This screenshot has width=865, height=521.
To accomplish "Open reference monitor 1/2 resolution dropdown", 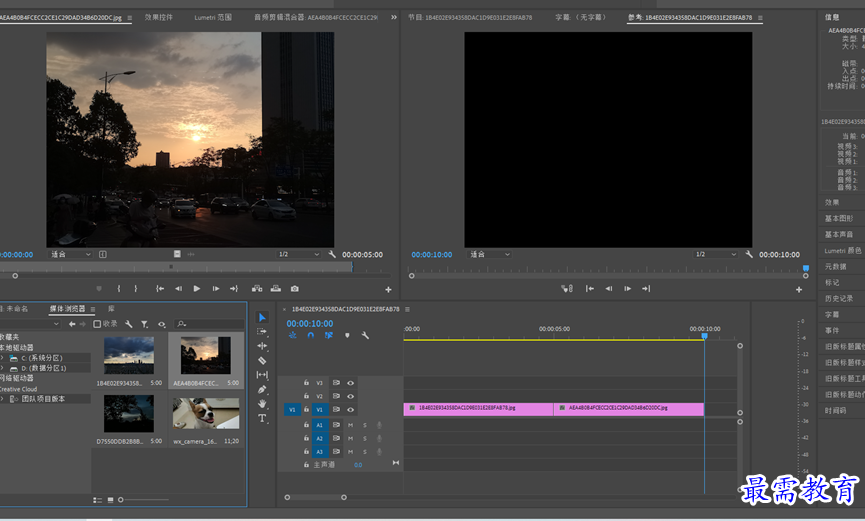I will tap(716, 254).
